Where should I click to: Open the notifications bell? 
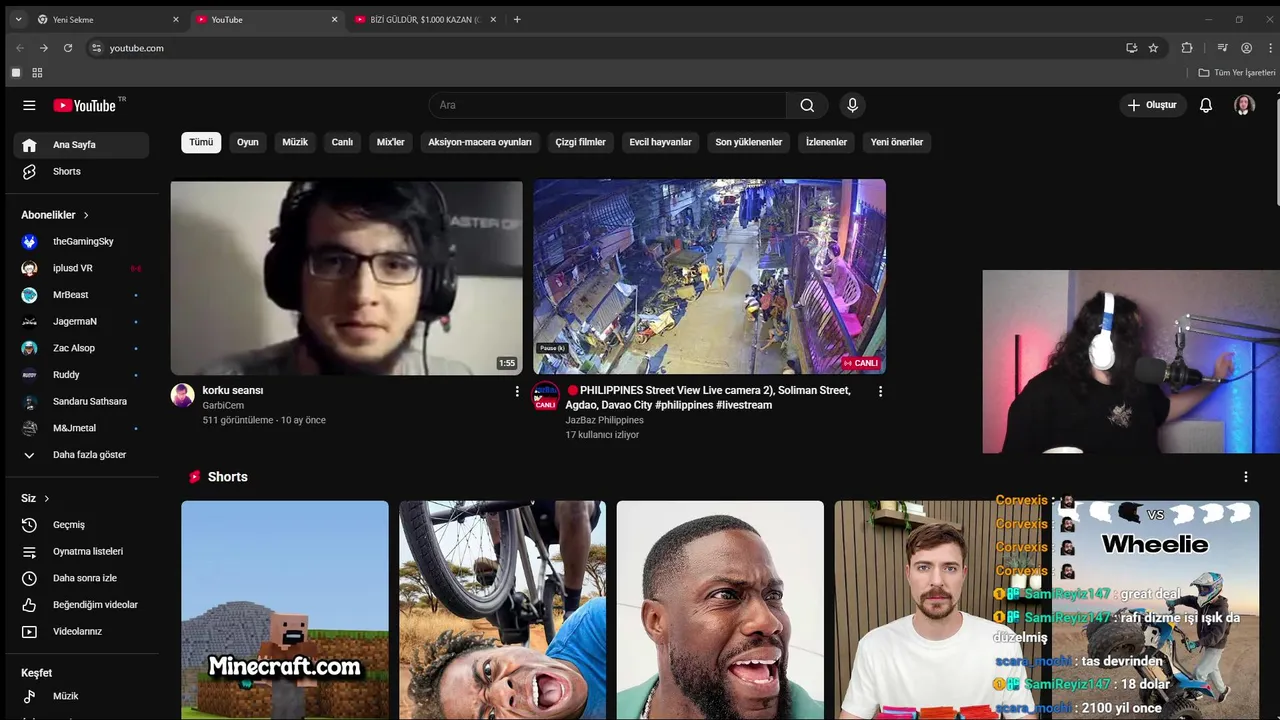(x=1206, y=105)
